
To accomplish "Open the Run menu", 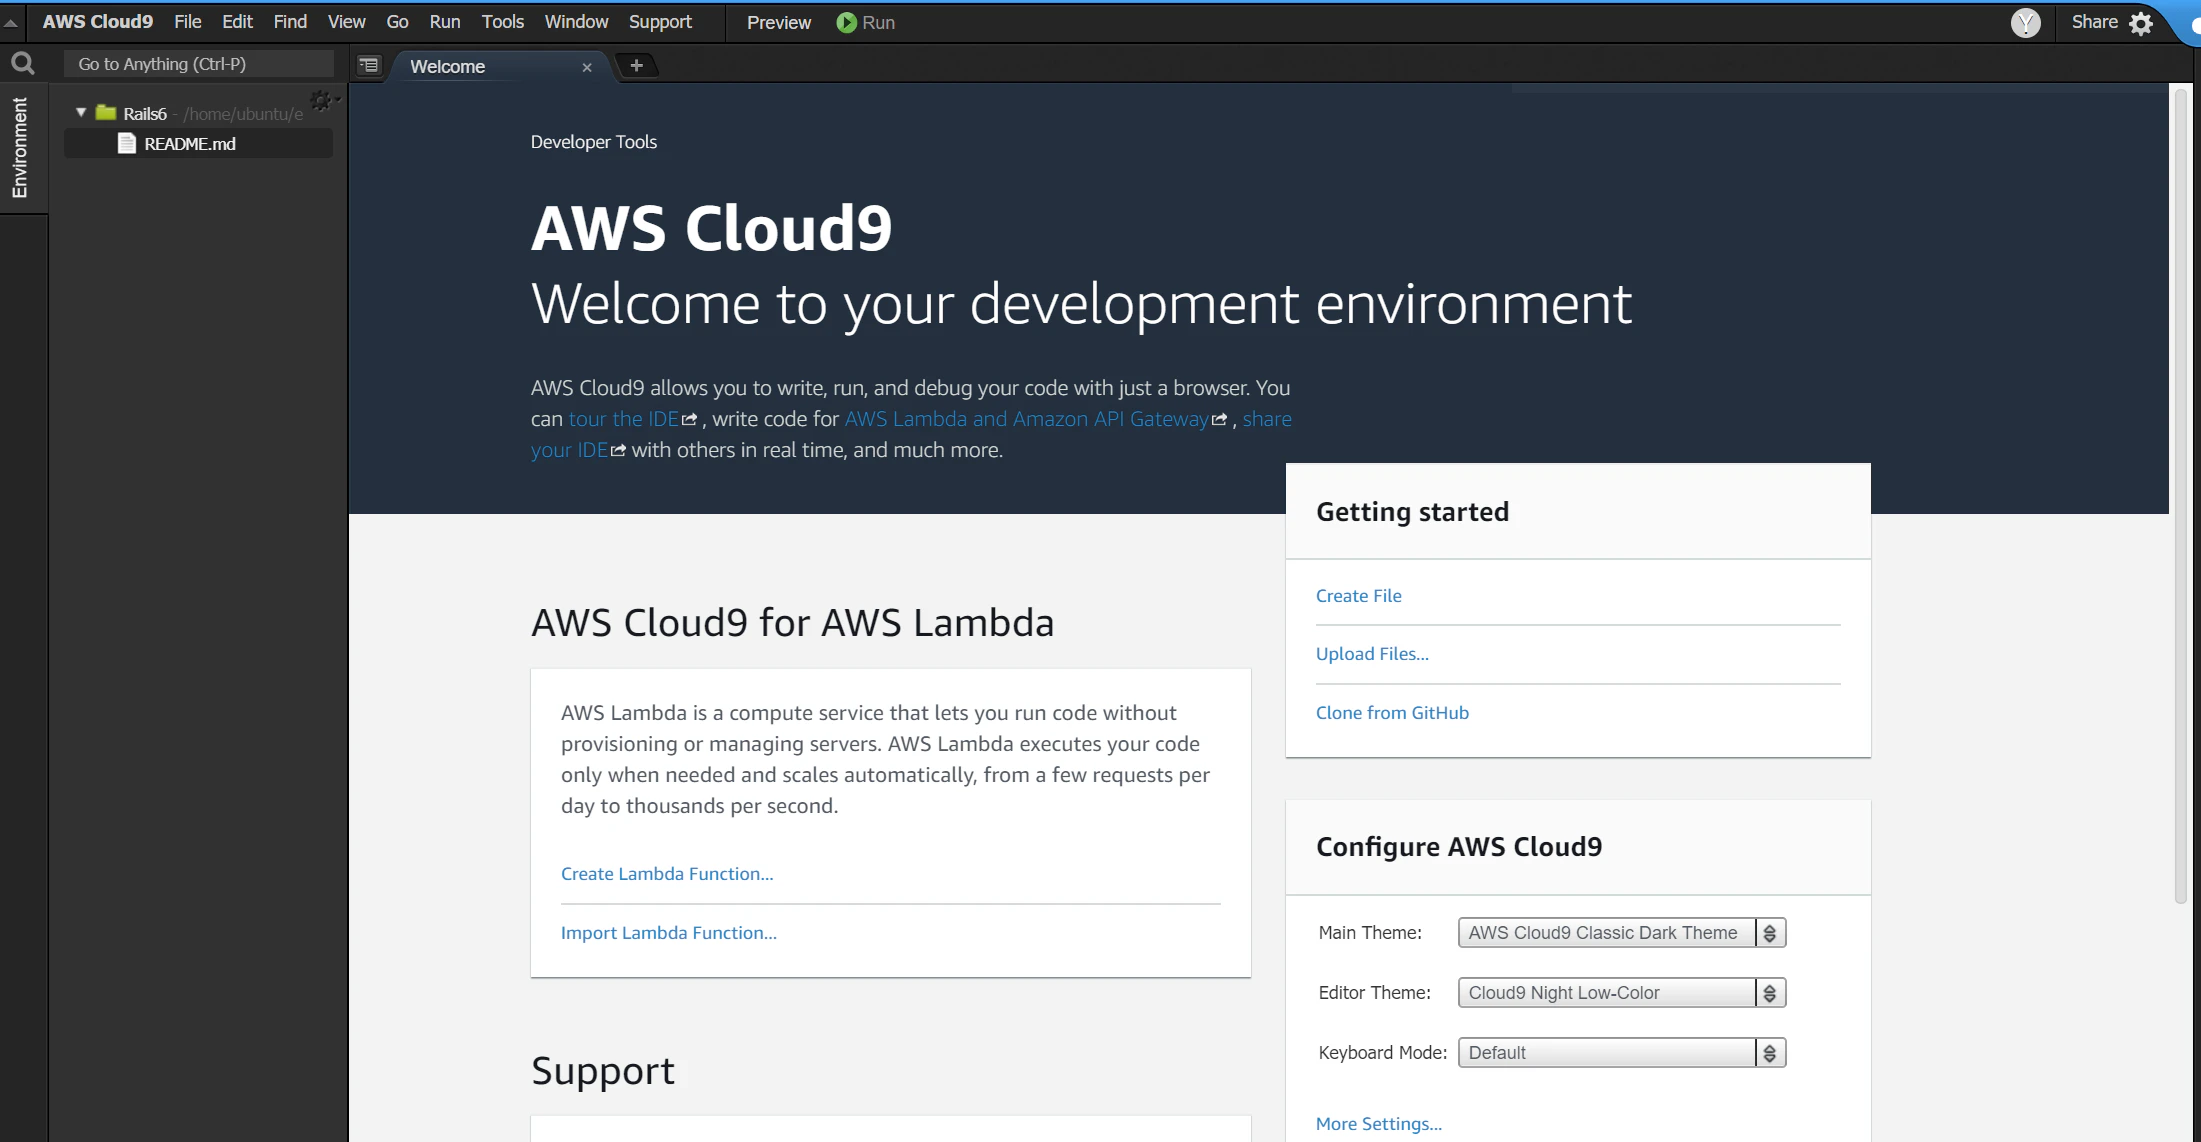I will pyautogui.click(x=445, y=22).
